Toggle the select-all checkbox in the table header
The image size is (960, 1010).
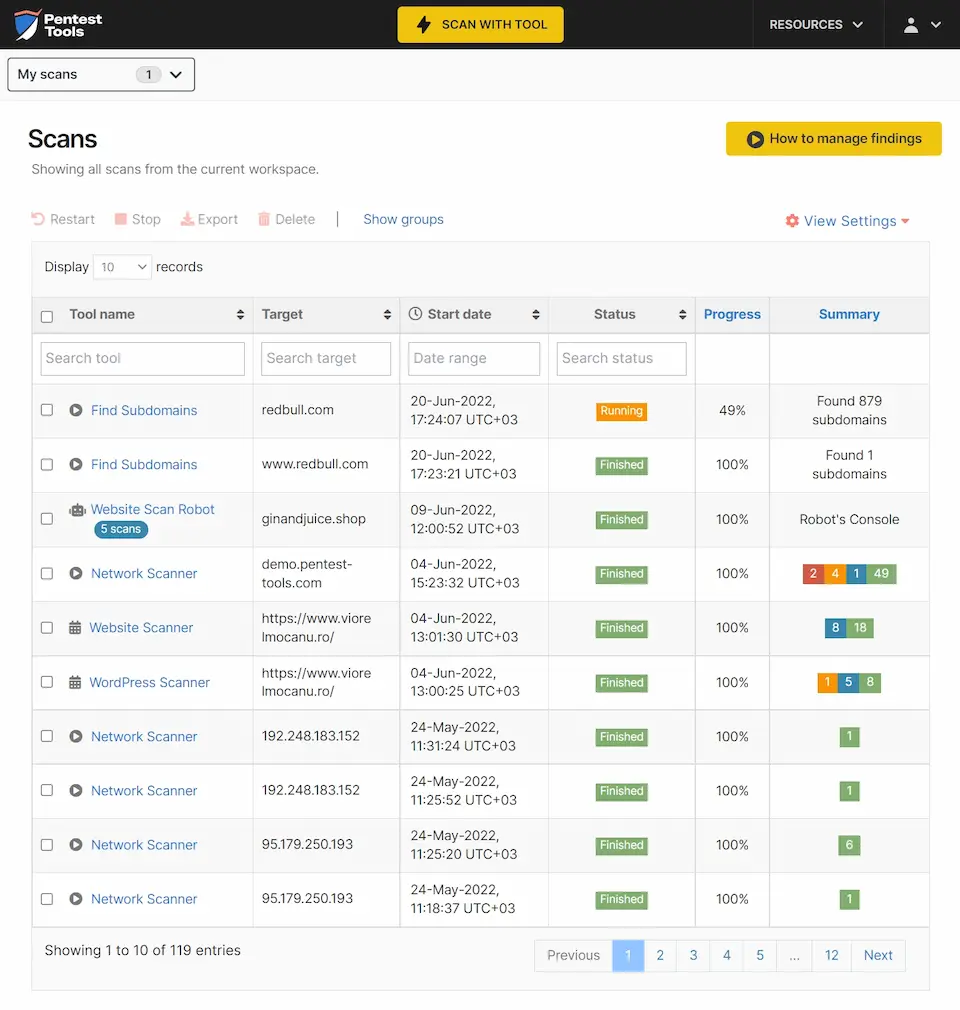(x=46, y=315)
